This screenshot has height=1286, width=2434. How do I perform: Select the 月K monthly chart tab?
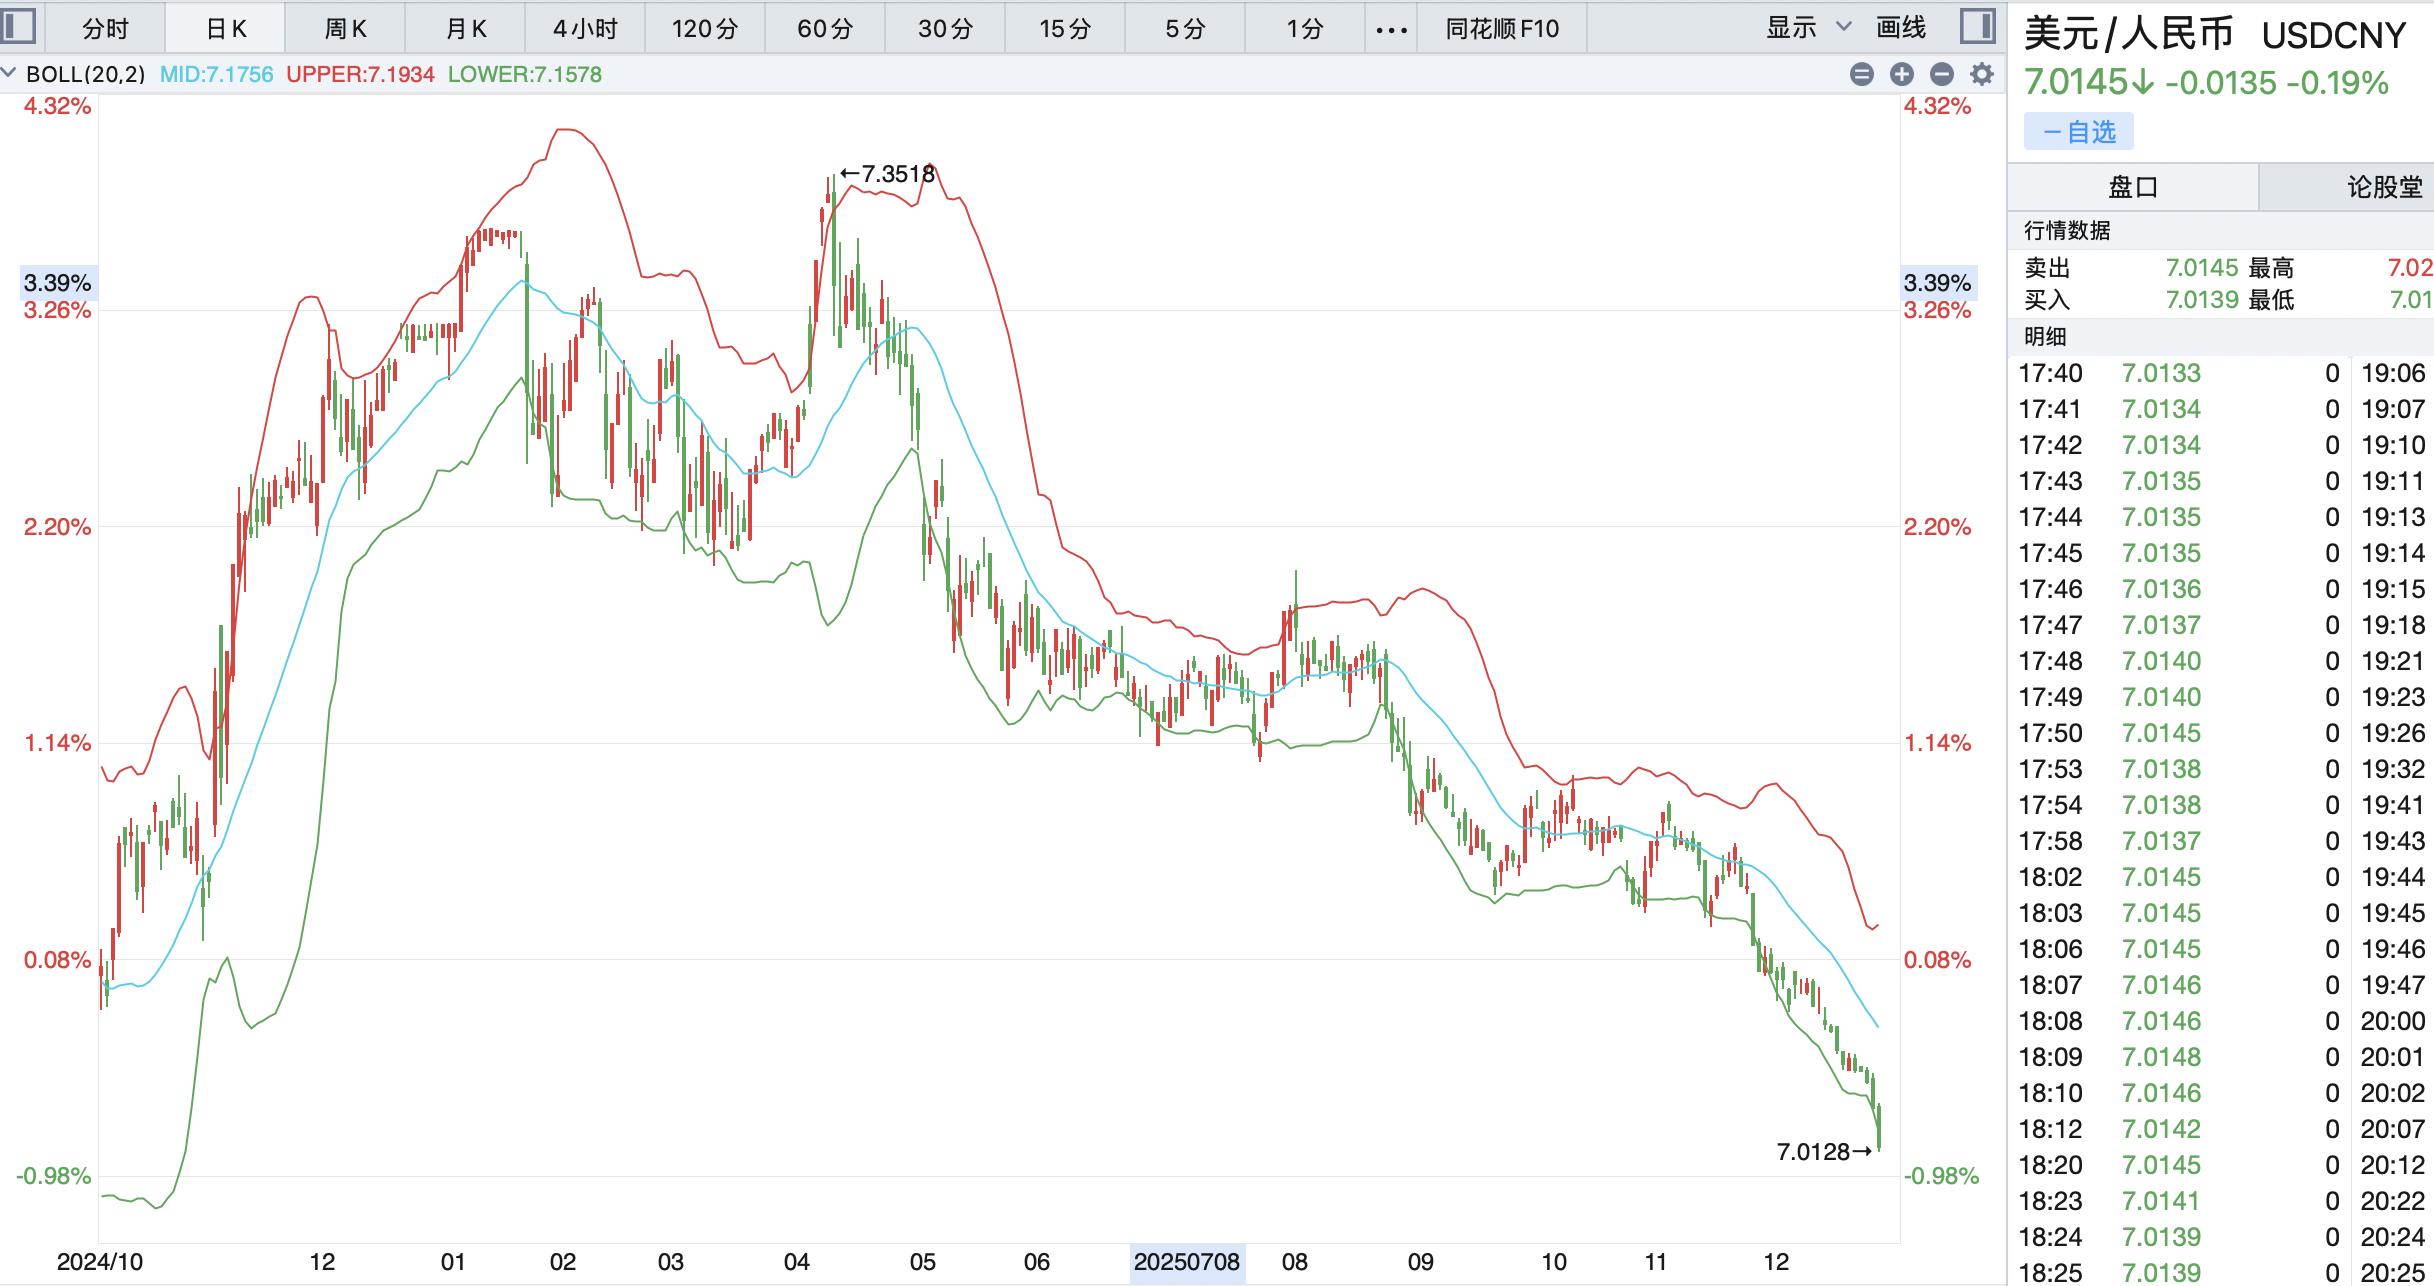tap(465, 29)
